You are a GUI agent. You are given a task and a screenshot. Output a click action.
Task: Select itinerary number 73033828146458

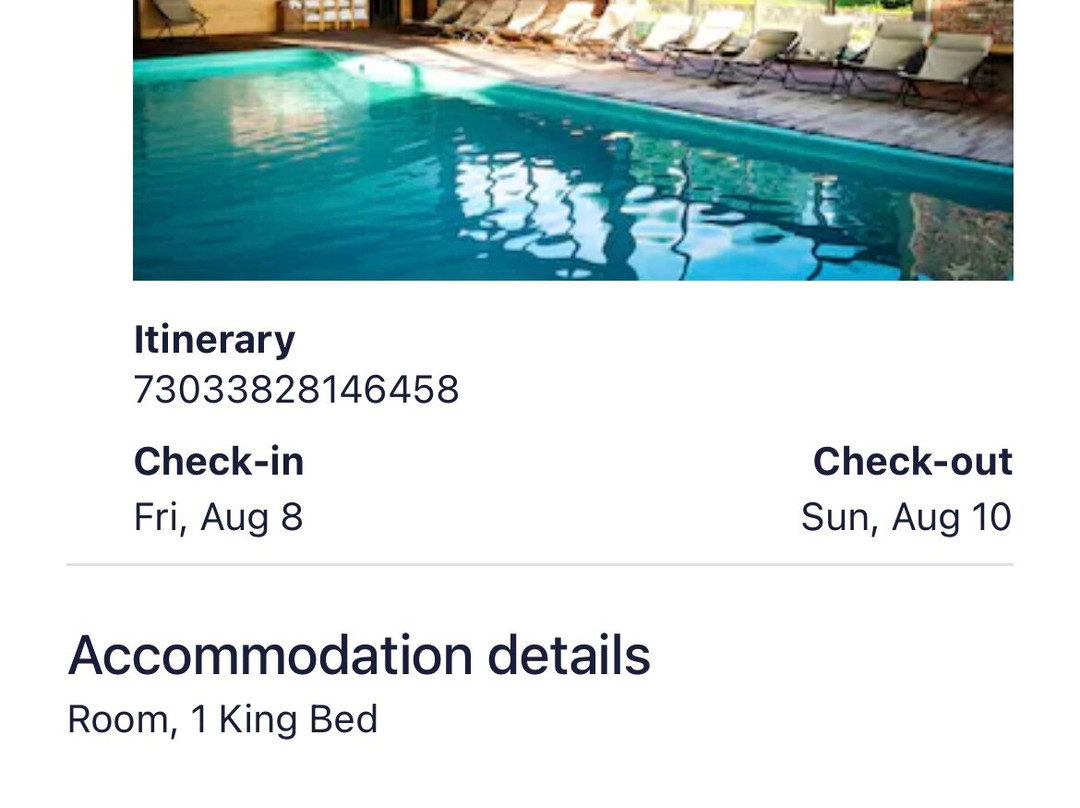296,389
